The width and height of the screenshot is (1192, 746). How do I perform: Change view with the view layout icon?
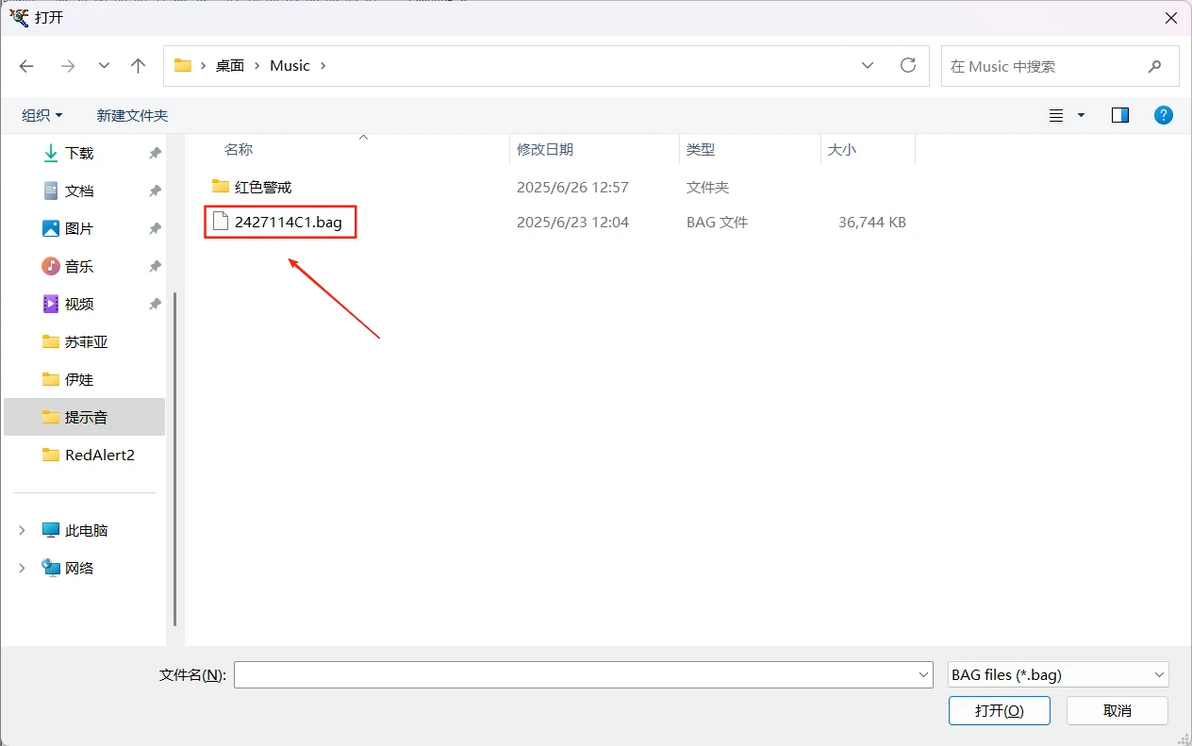coord(1056,116)
